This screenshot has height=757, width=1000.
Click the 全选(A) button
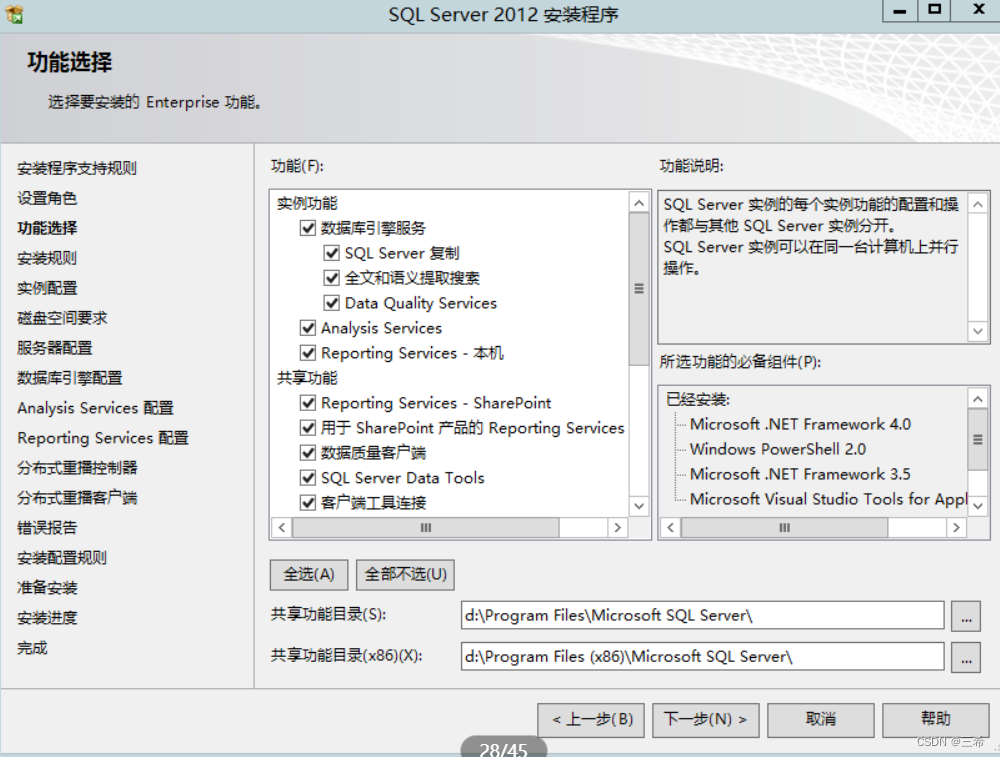click(308, 575)
